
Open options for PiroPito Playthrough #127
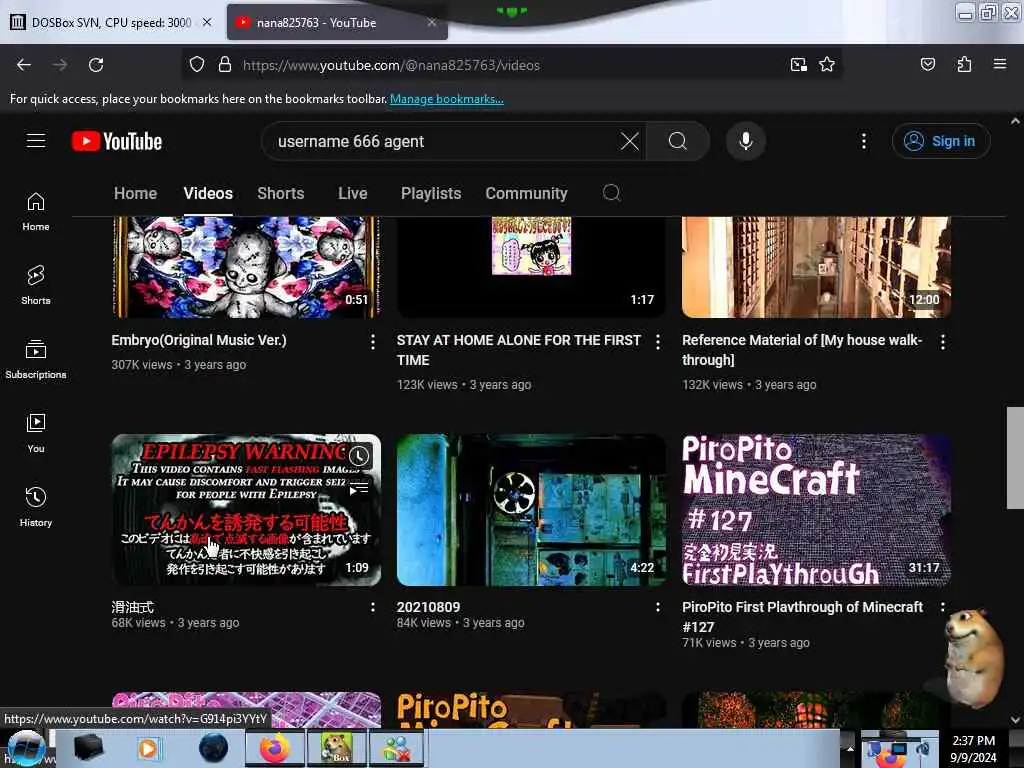click(943, 607)
